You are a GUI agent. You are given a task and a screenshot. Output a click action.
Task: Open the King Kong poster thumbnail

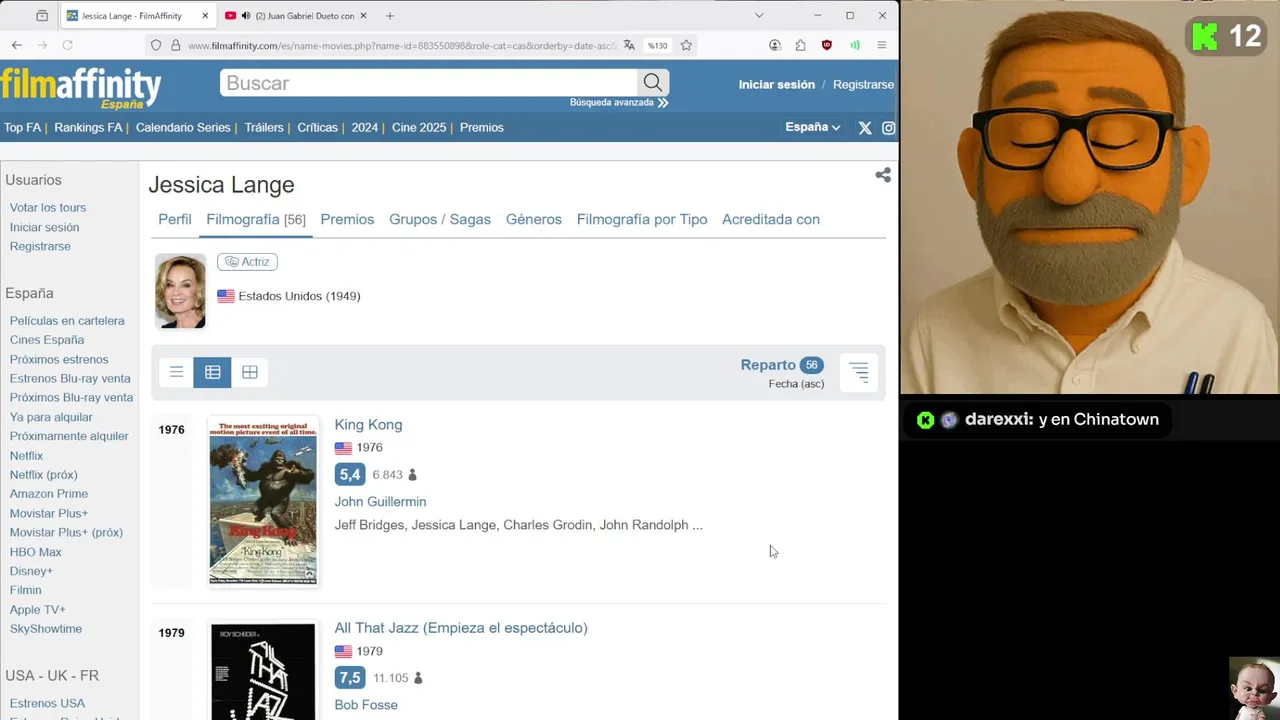[263, 501]
